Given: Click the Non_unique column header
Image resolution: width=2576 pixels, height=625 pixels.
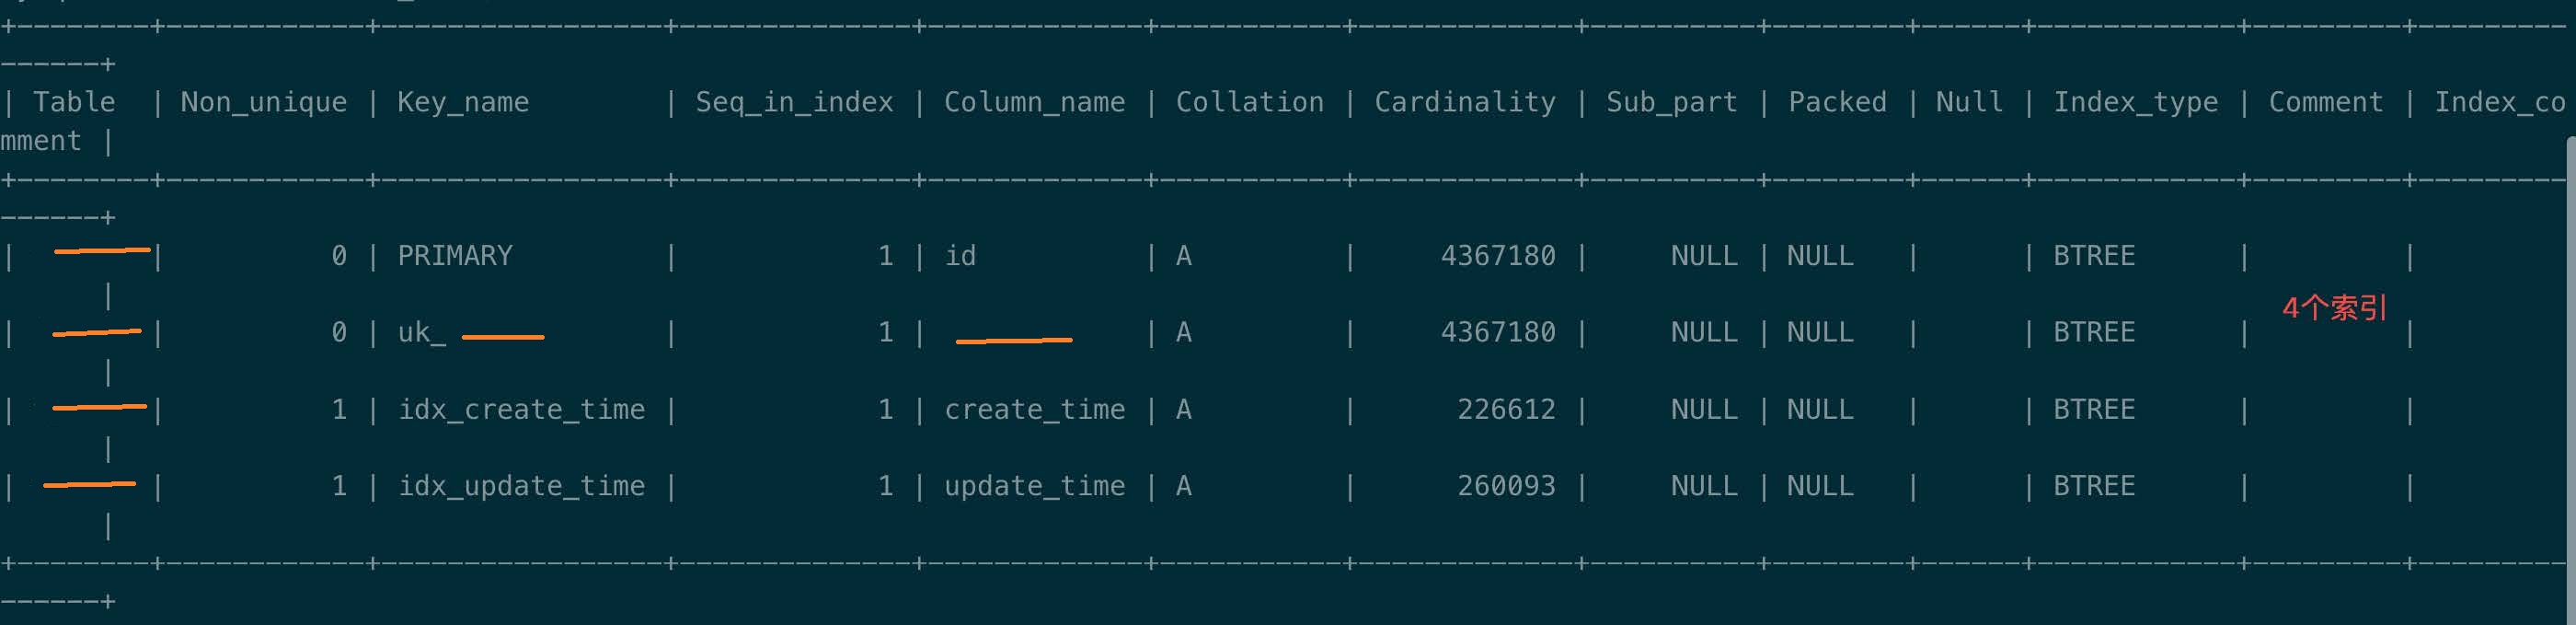Looking at the screenshot, I should (263, 102).
